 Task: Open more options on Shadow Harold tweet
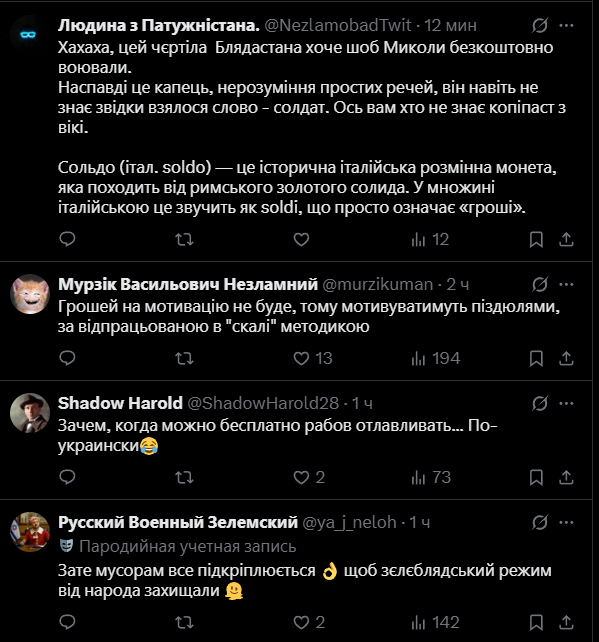tap(566, 403)
